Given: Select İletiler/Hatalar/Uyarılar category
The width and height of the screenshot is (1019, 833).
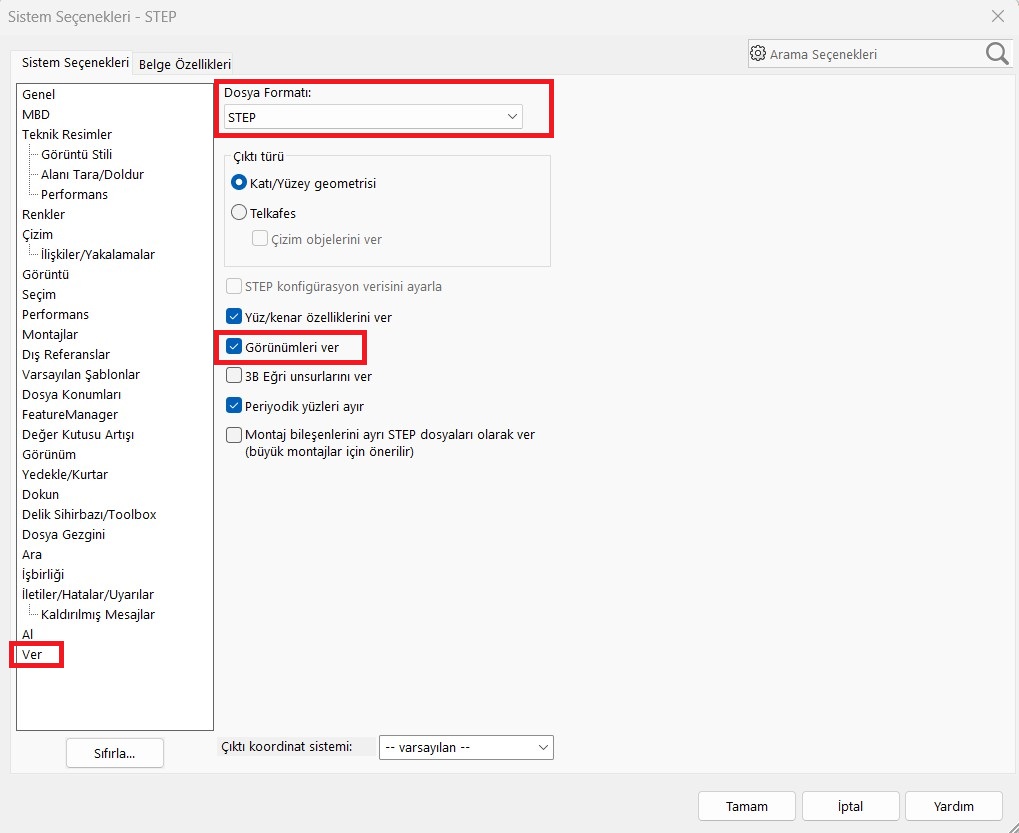Looking at the screenshot, I should (x=88, y=595).
